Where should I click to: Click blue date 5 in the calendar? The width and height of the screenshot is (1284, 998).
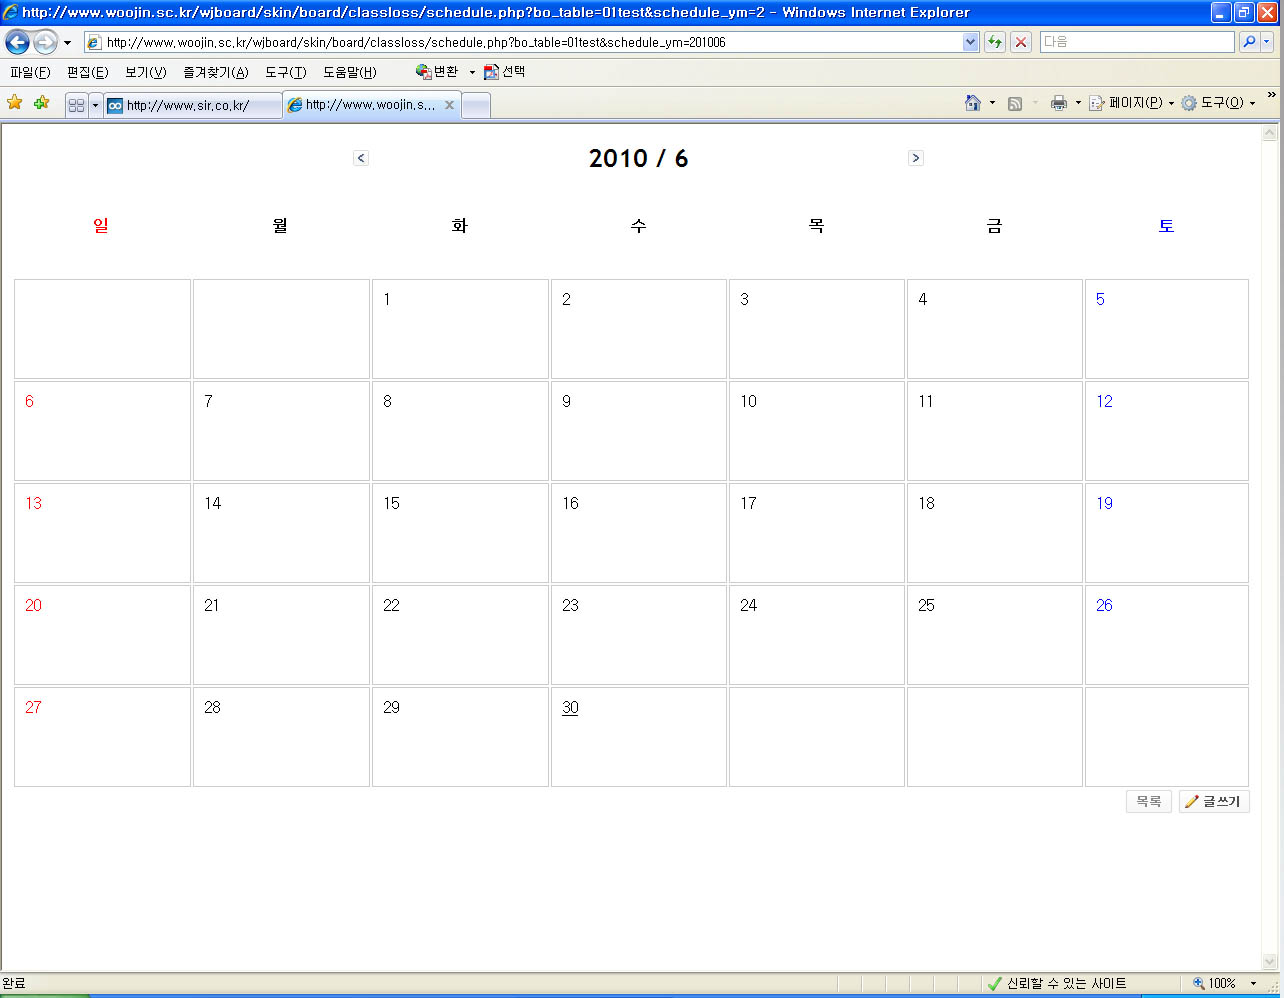click(x=1100, y=299)
